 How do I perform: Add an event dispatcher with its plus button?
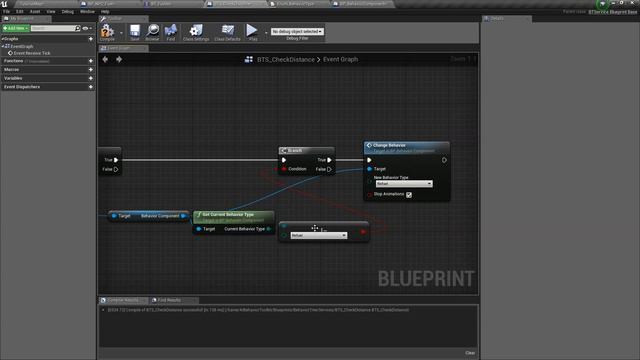pyautogui.click(x=91, y=87)
